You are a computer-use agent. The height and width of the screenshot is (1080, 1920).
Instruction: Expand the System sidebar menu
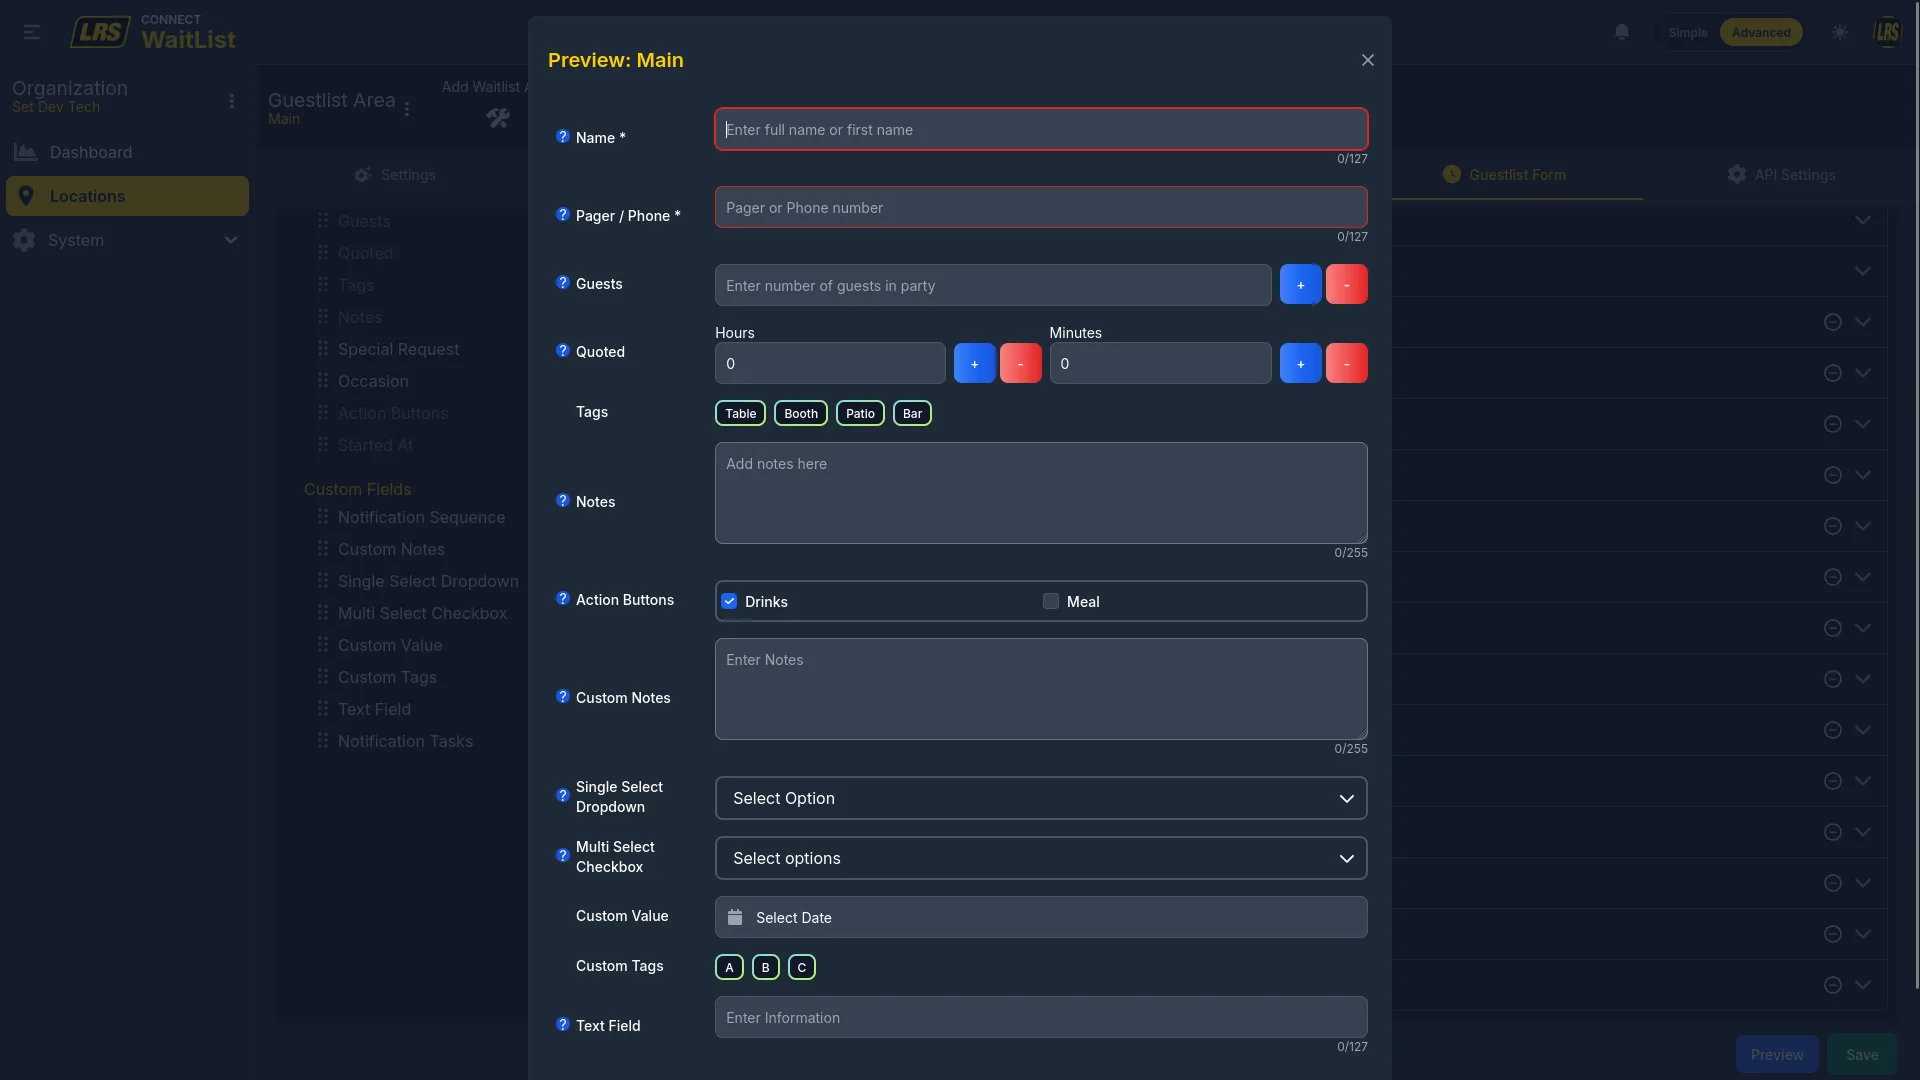127,240
